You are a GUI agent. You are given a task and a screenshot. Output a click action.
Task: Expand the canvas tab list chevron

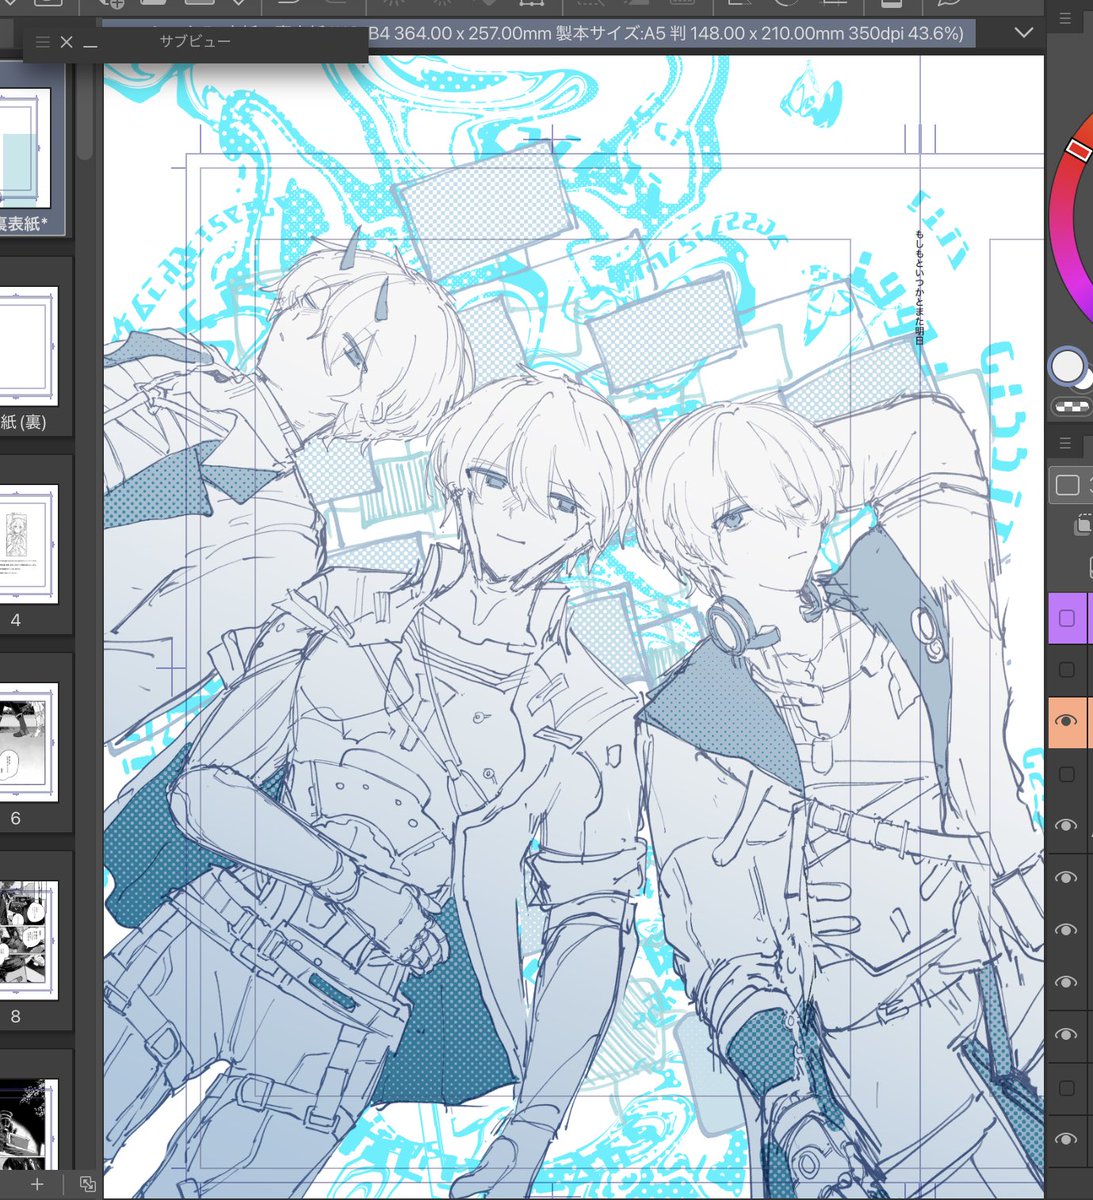coord(1023,33)
